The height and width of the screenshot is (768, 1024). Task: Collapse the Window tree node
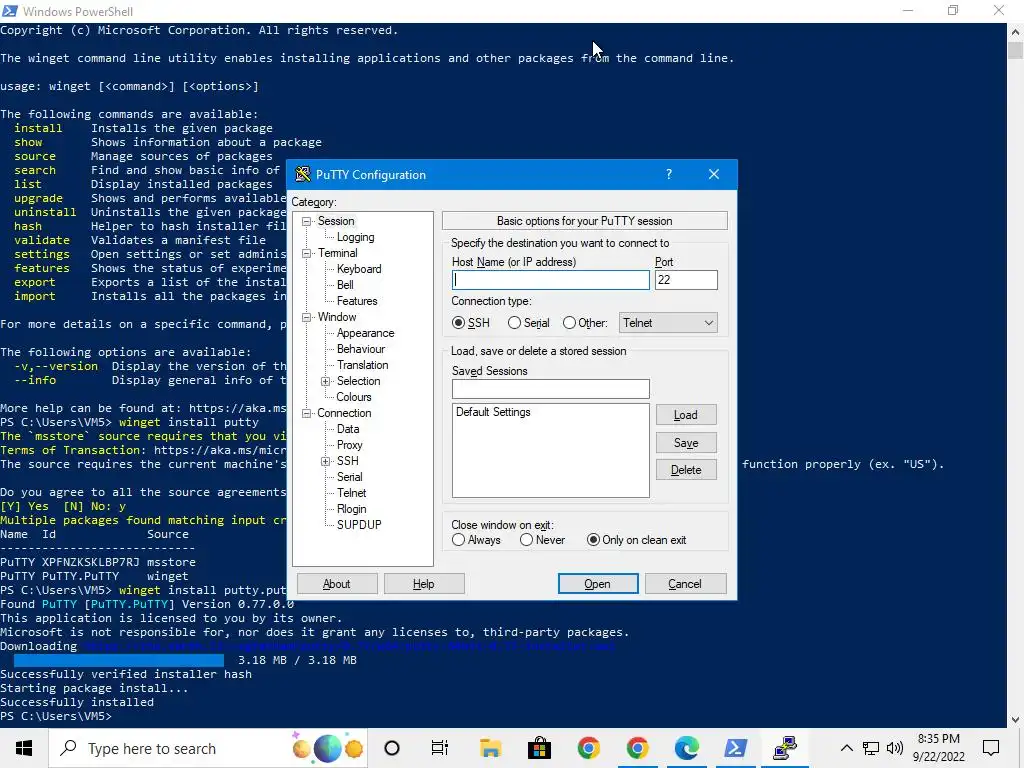[x=306, y=317]
